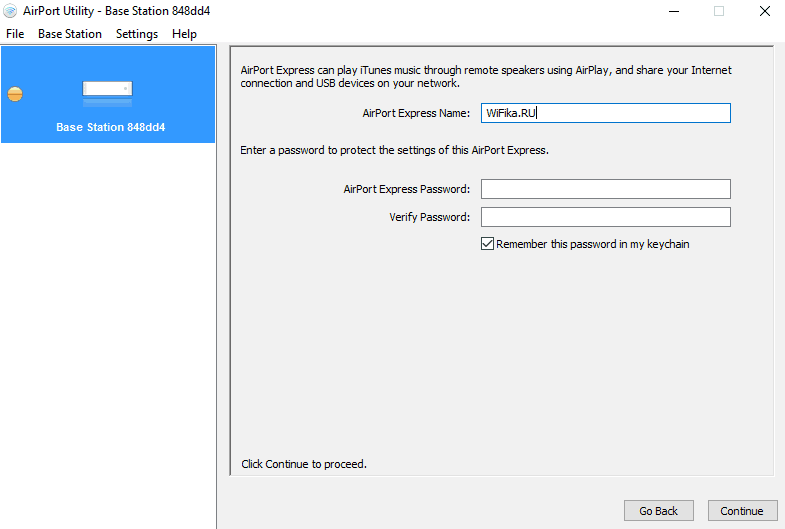Viewport: 785px width, 529px height.
Task: Open the Help menu
Action: click(184, 34)
